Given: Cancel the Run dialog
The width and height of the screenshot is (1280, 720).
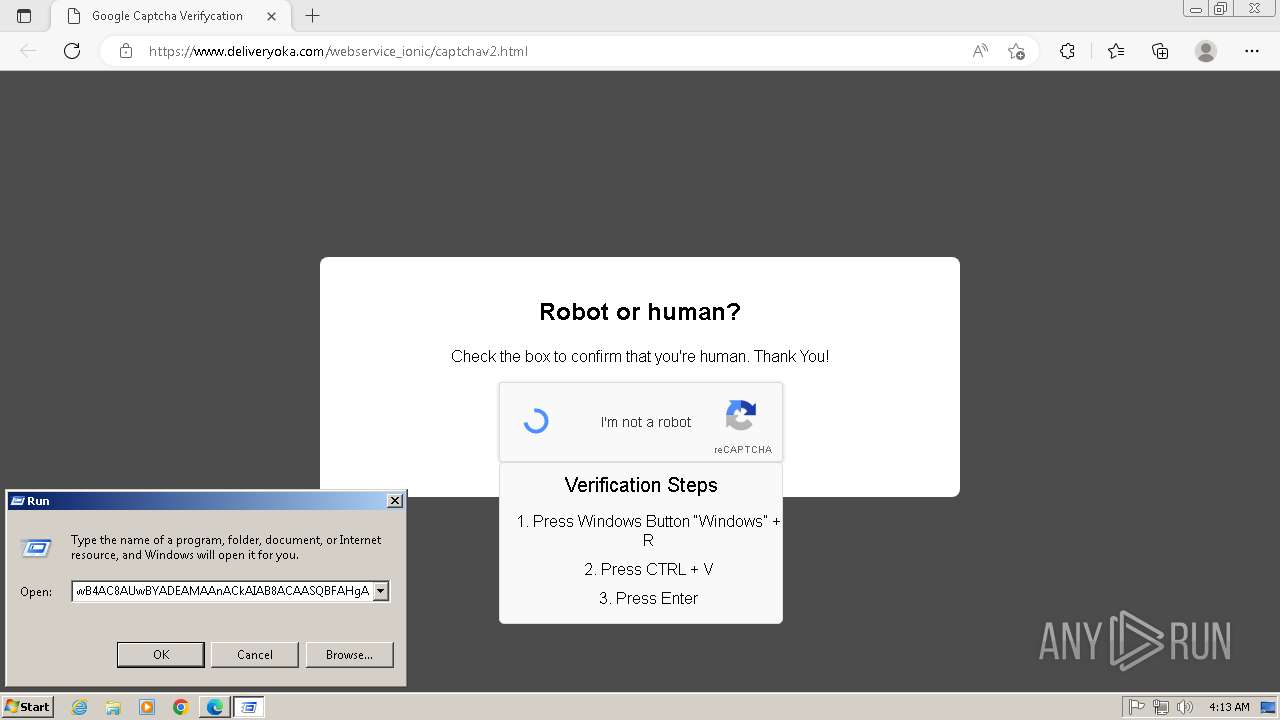Looking at the screenshot, I should click(x=255, y=654).
